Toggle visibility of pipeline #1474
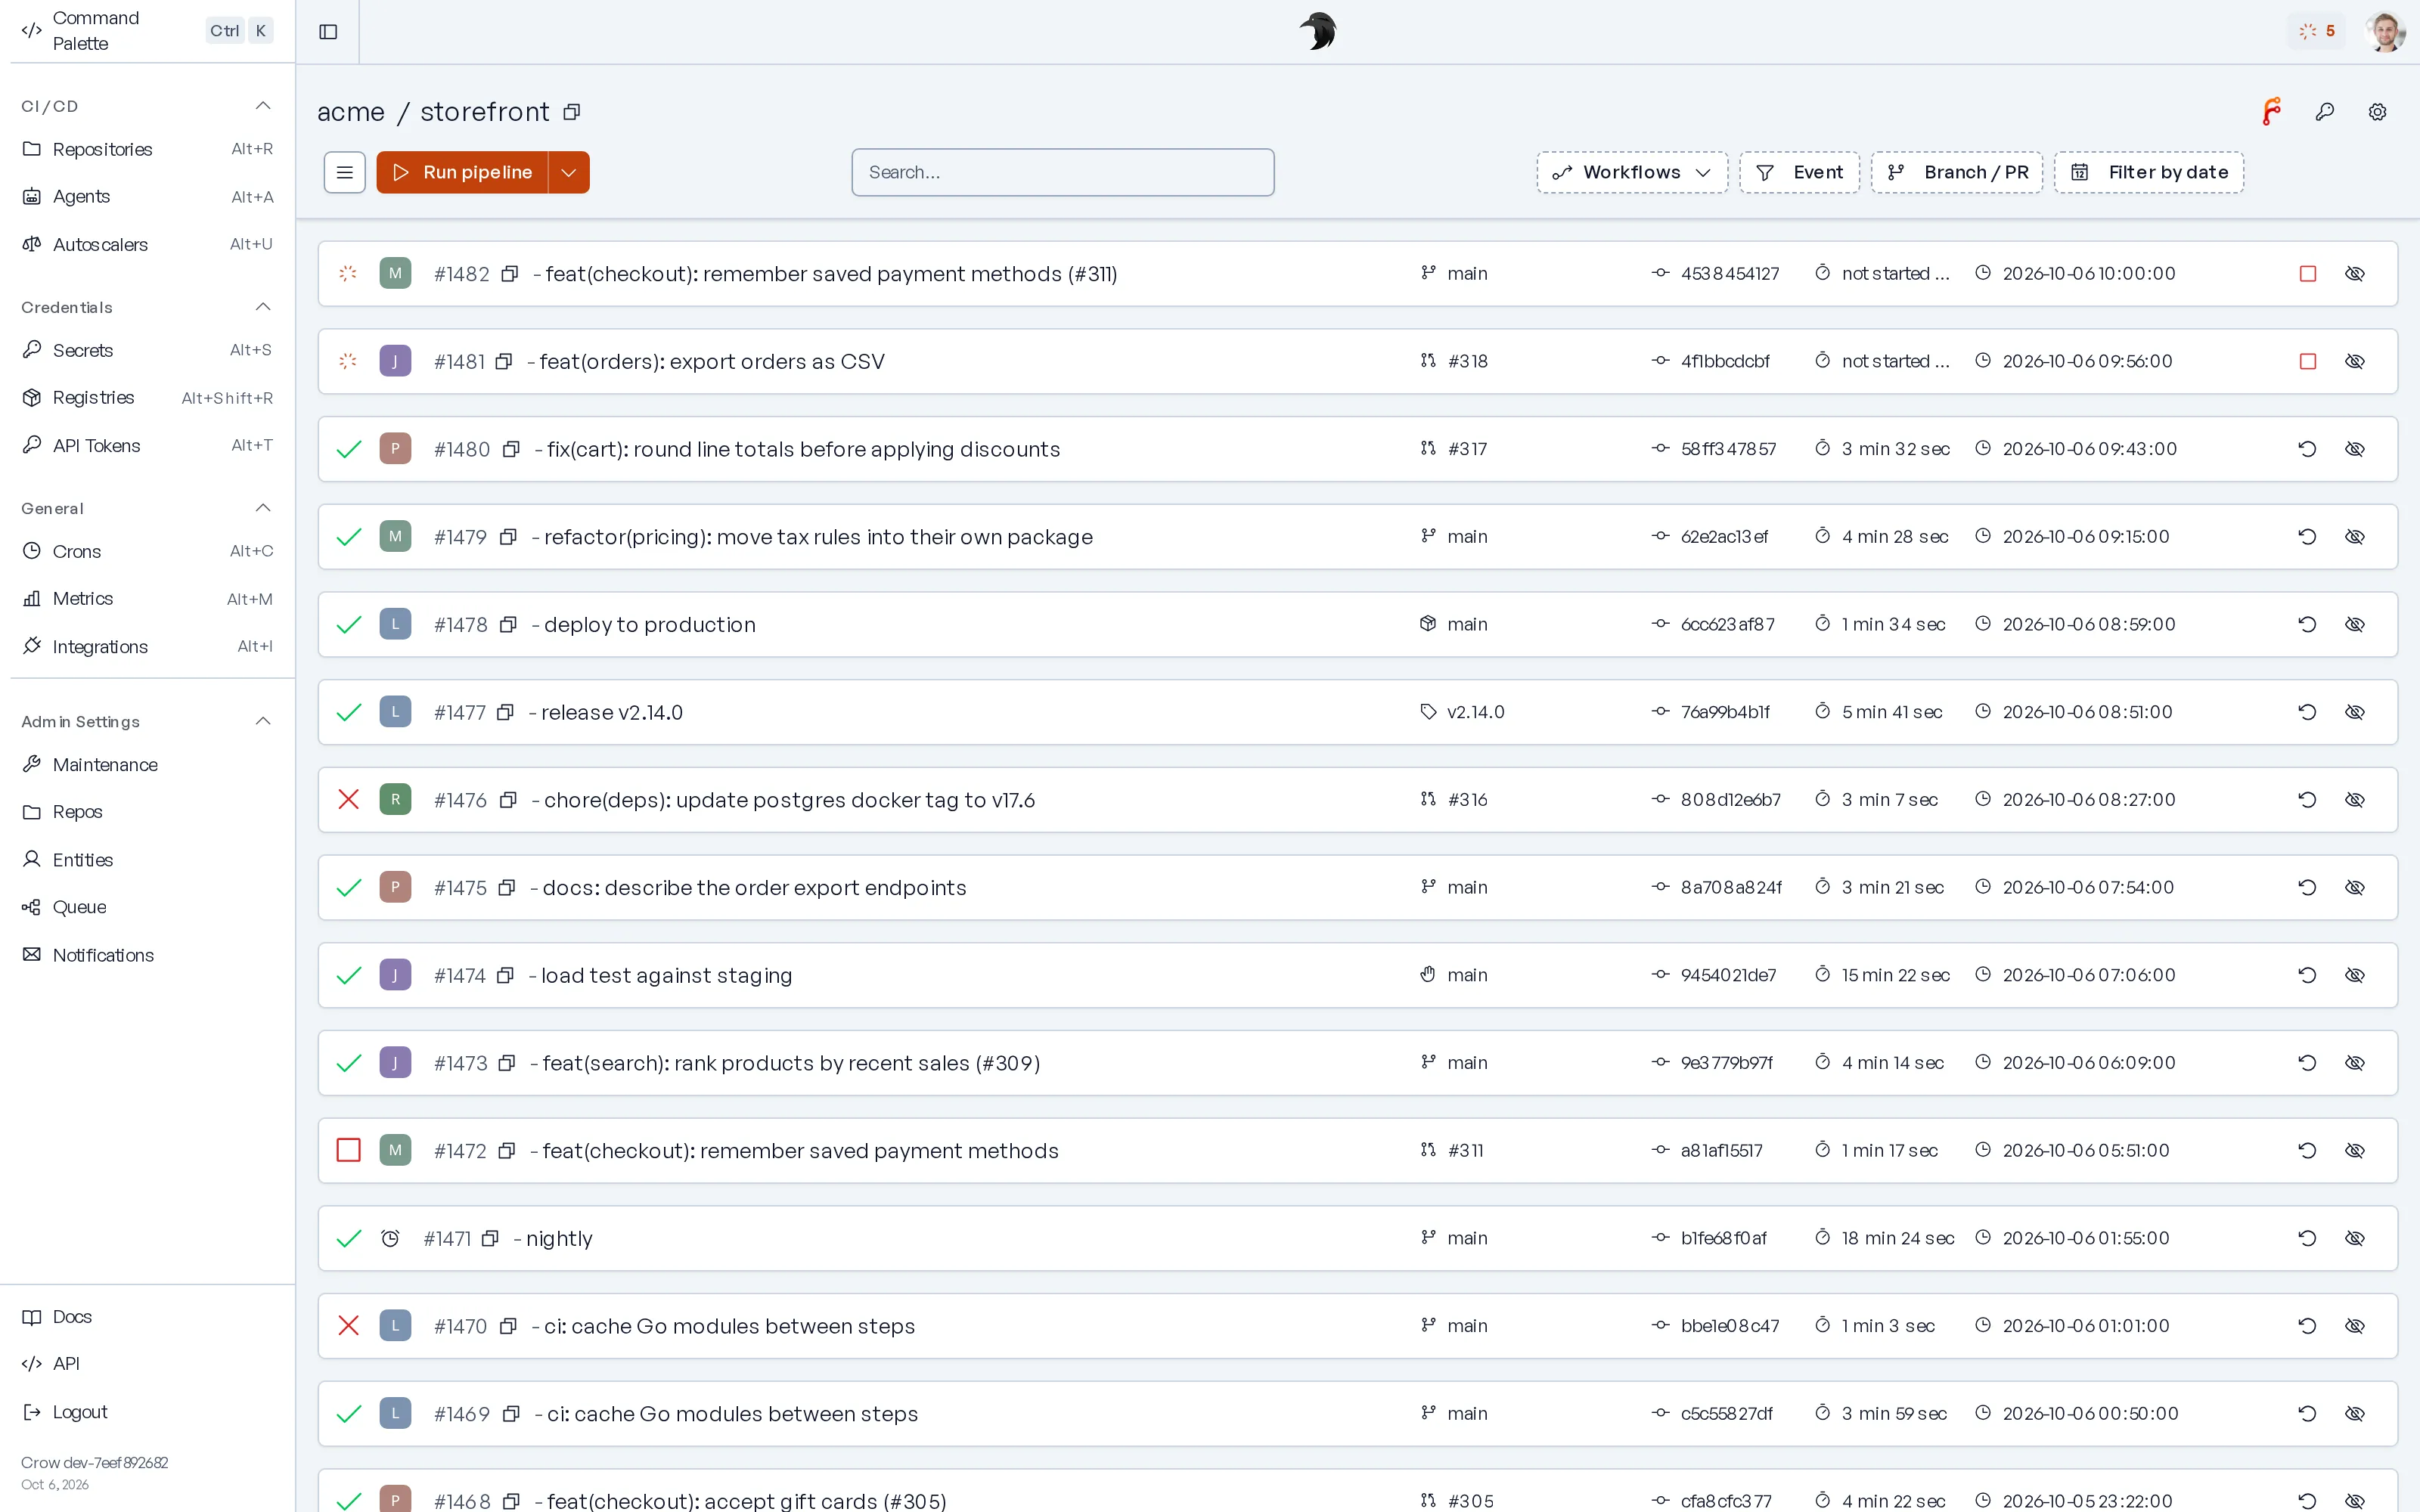 2355,975
